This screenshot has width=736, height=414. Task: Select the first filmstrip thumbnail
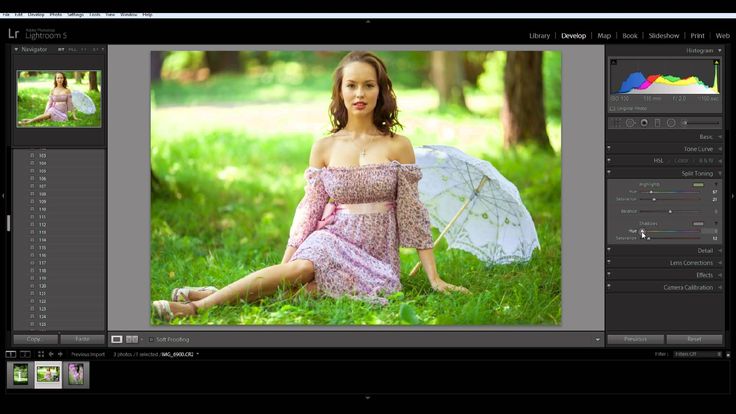click(21, 375)
